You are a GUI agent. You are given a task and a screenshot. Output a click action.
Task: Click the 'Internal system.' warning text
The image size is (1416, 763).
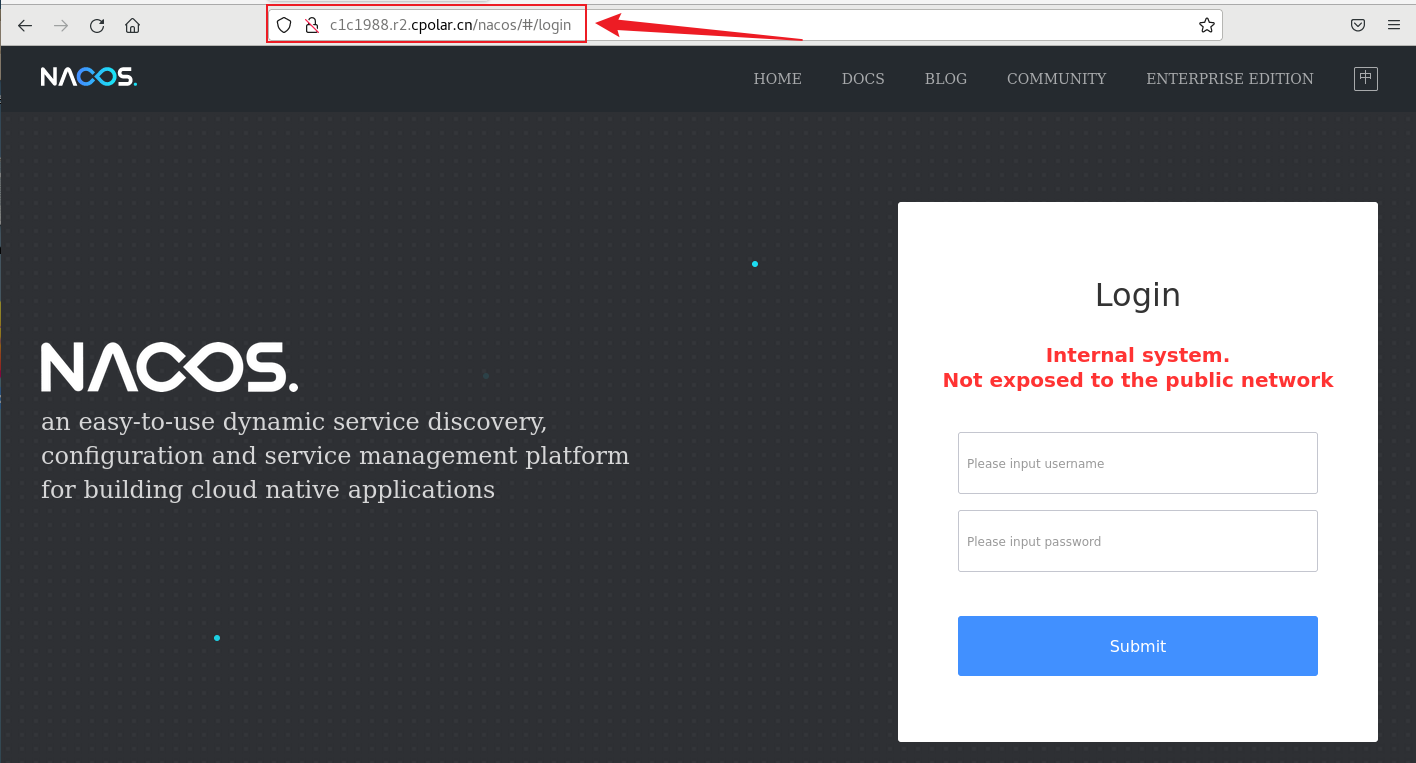[1137, 355]
